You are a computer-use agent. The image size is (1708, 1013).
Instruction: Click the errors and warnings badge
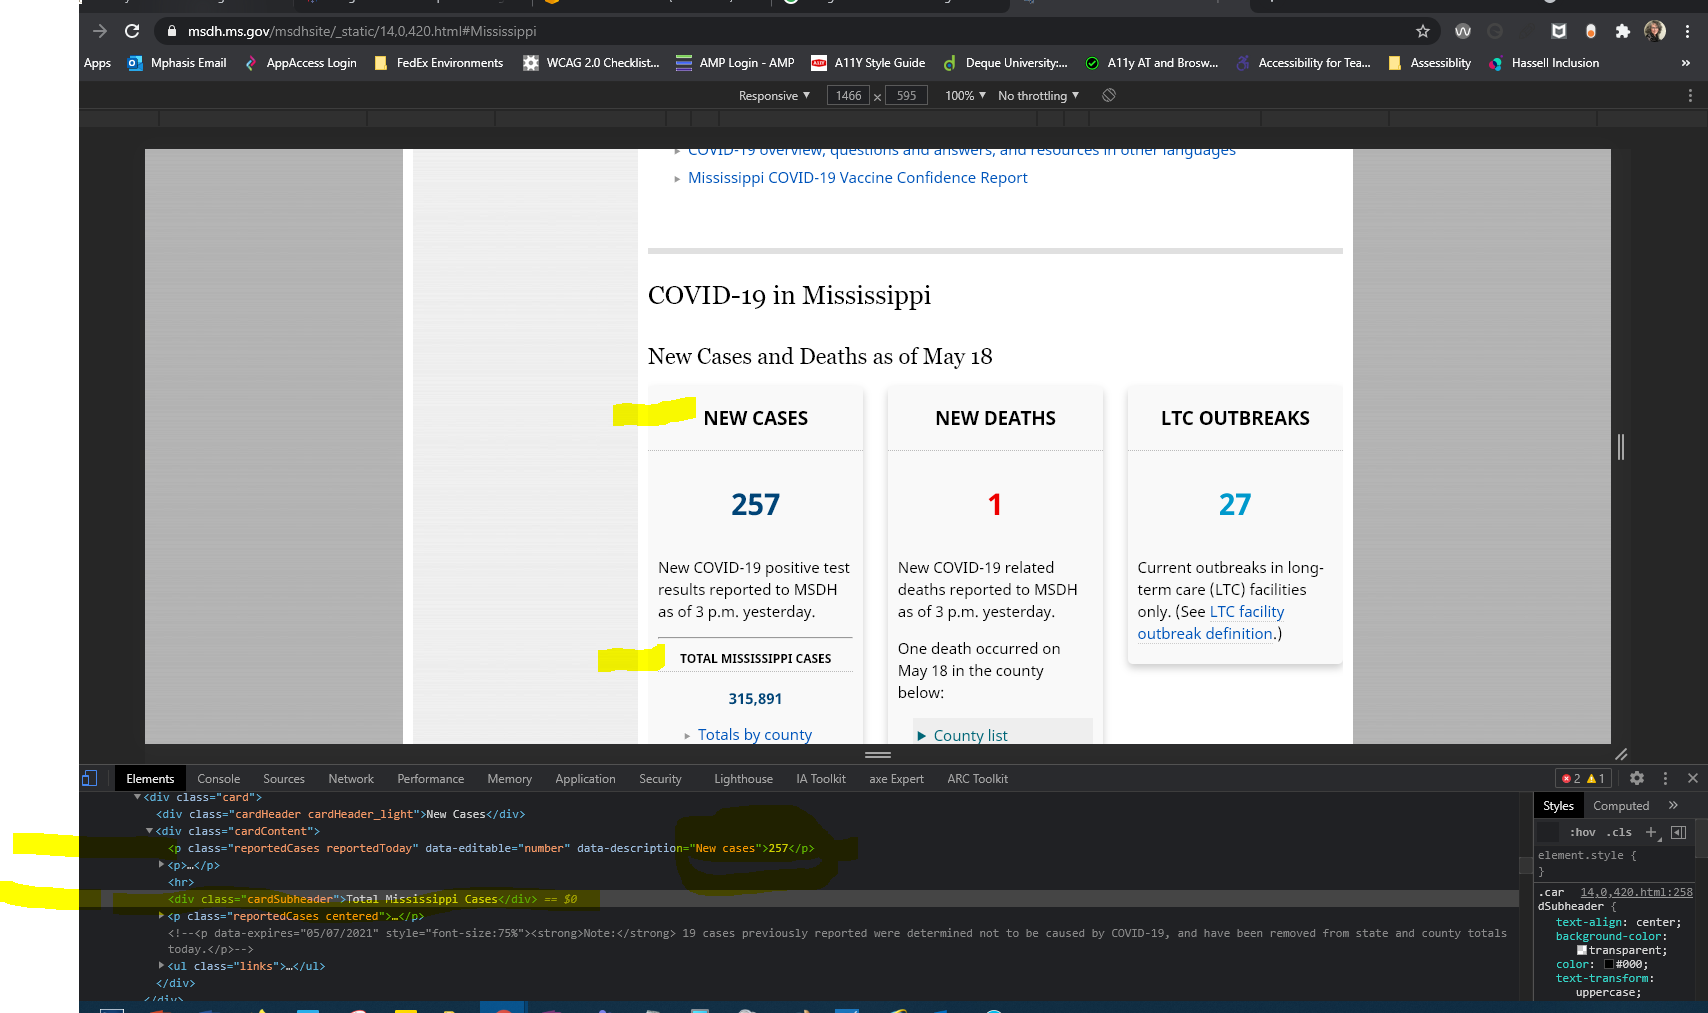point(1583,778)
